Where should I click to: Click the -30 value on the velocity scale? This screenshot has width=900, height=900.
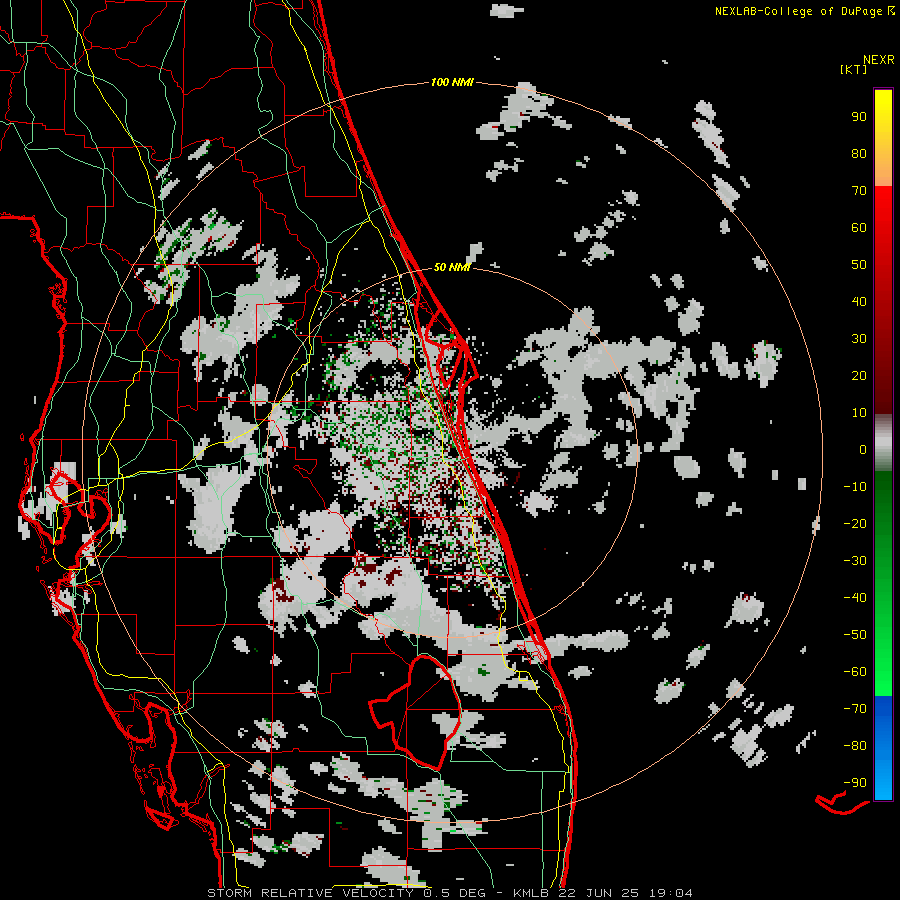(x=855, y=561)
